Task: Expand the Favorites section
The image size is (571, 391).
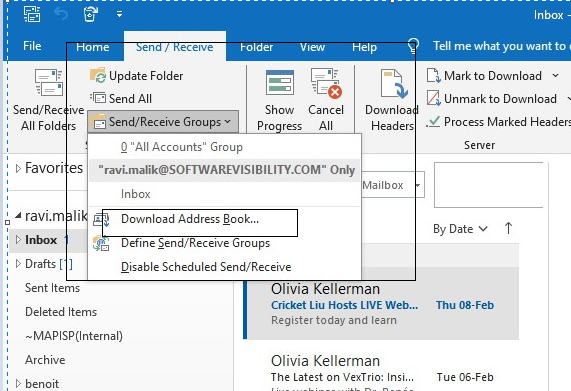Action: pyautogui.click(x=18, y=168)
